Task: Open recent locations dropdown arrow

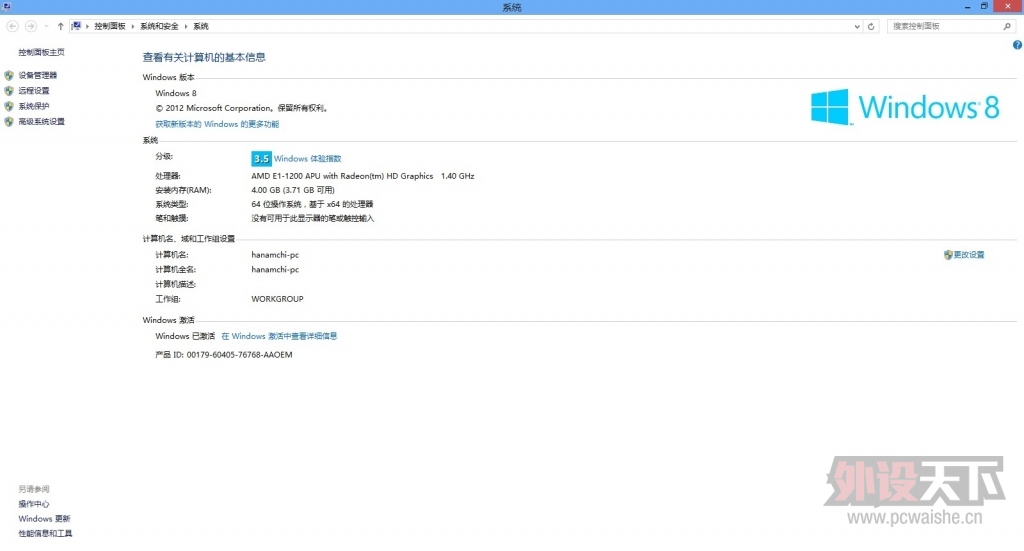Action: [x=46, y=26]
